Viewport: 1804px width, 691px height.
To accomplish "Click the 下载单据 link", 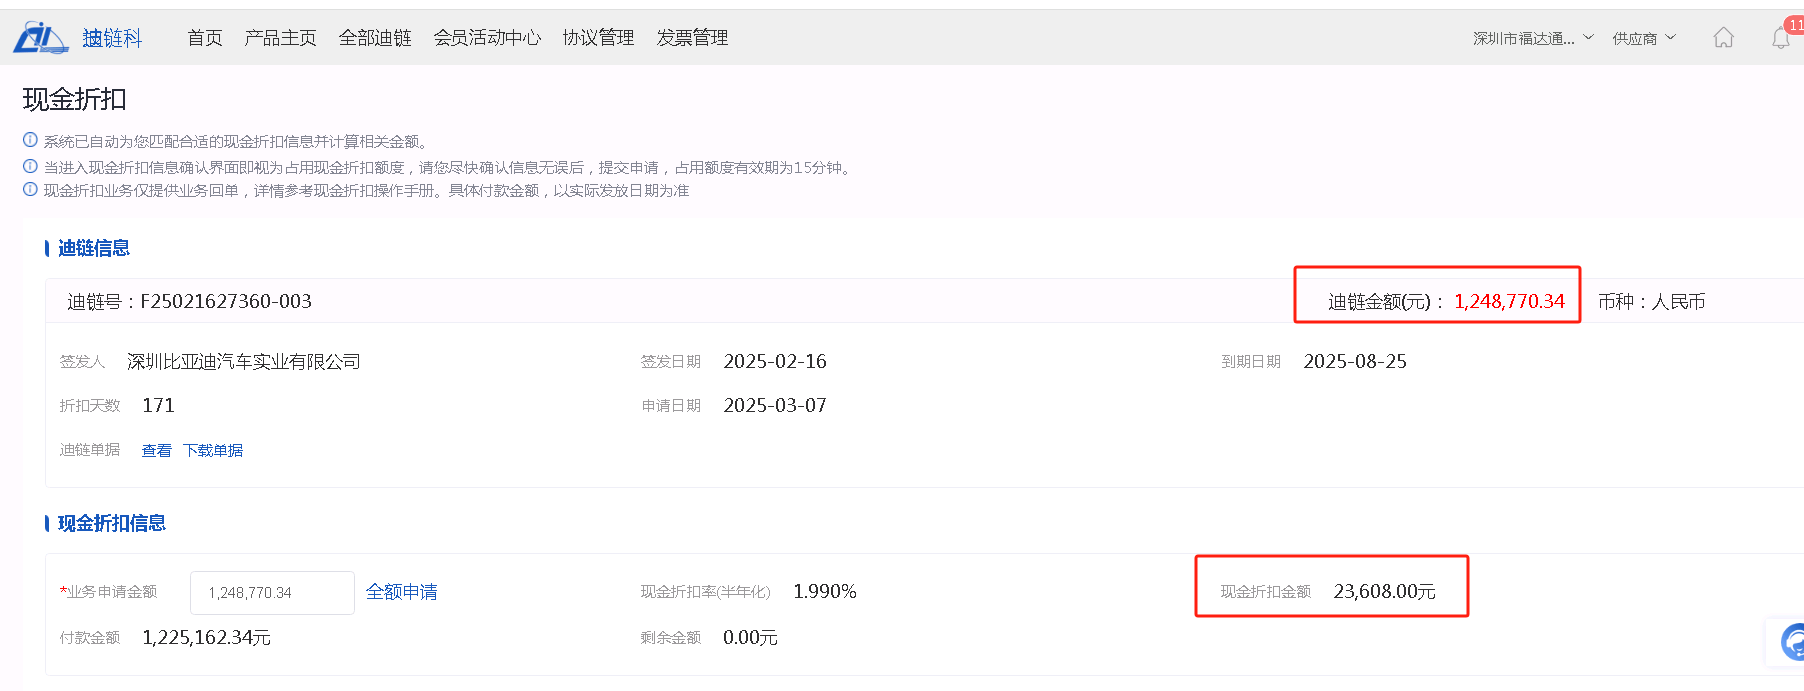I will point(213,451).
